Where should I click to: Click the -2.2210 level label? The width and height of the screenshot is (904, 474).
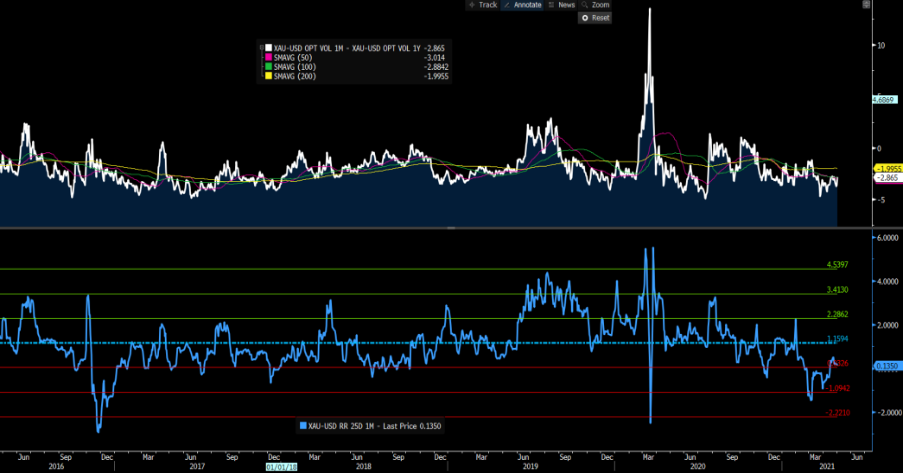[x=837, y=413]
